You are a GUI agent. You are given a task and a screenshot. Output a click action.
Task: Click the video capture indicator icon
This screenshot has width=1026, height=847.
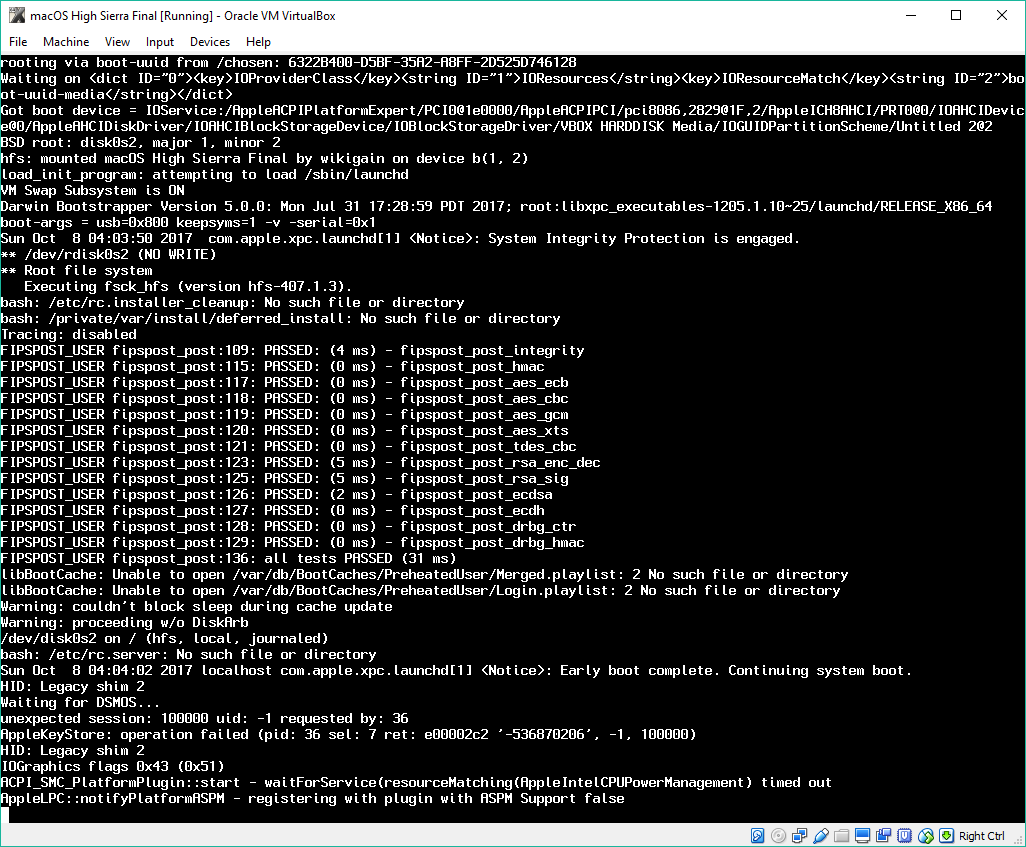point(883,836)
